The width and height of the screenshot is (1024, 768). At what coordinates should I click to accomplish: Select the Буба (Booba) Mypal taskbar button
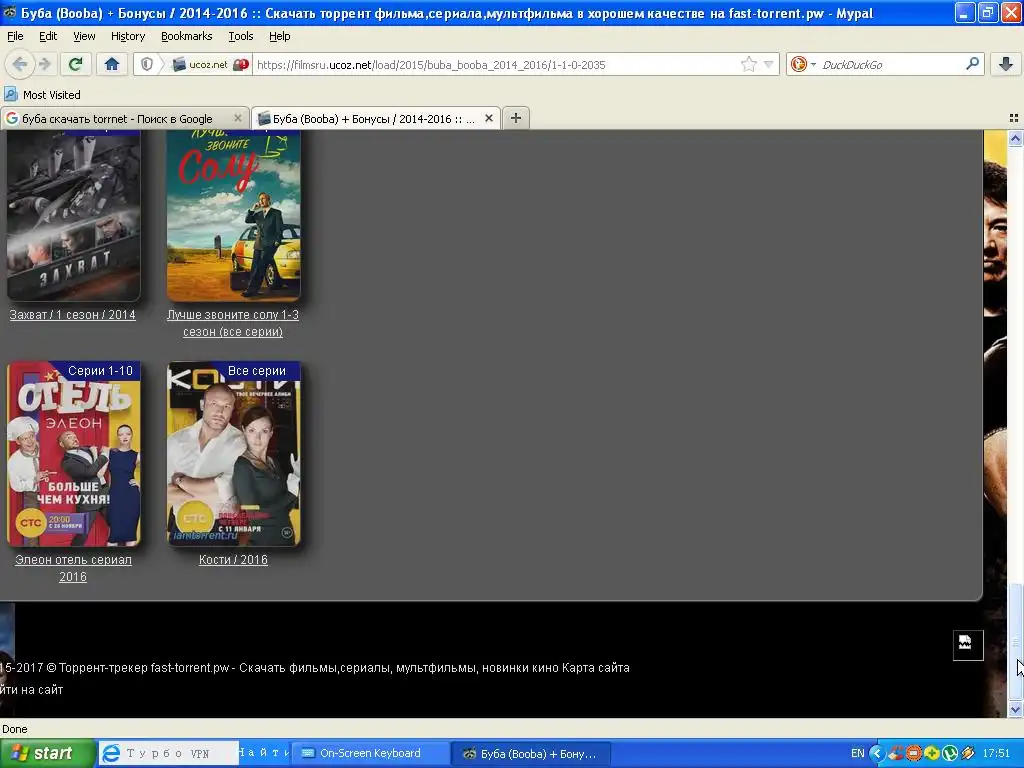click(532, 754)
